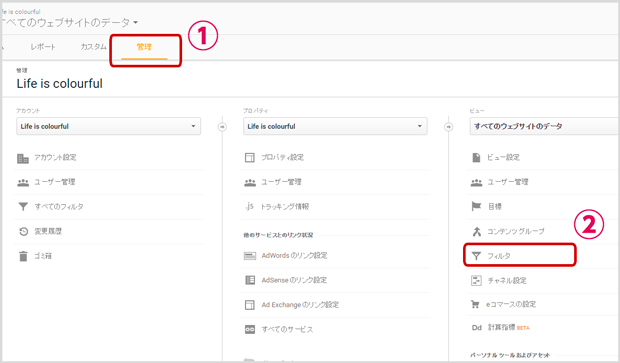Click the eコマースの設定 cart icon

(475, 304)
